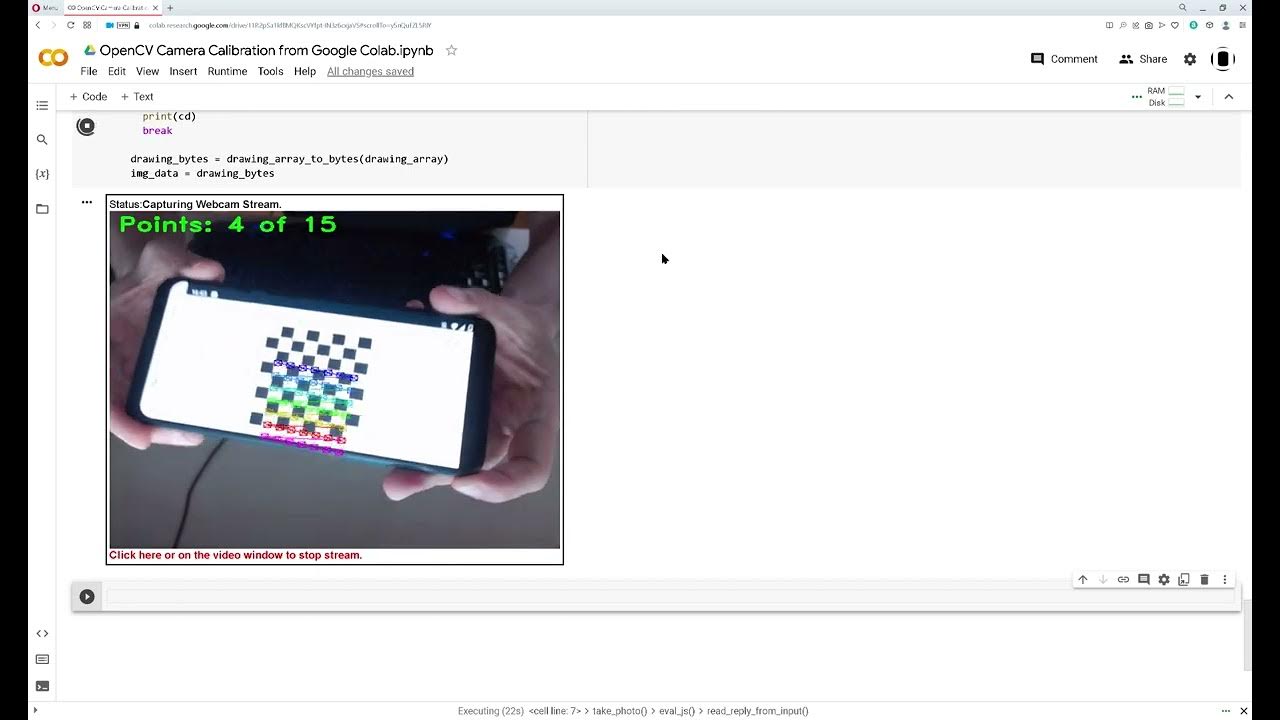Image resolution: width=1280 pixels, height=720 pixels.
Task: Open the three-dot runtime status indicator
Action: coord(1136,97)
